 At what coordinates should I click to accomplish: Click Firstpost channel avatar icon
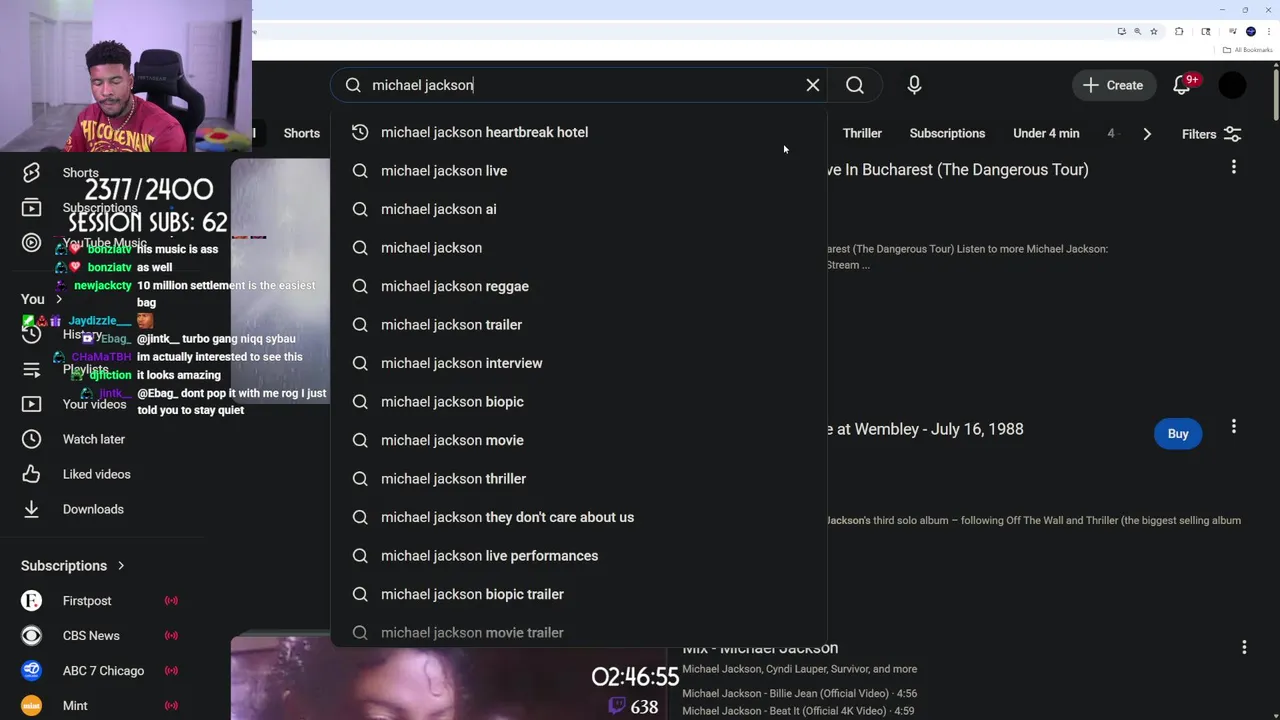click(32, 601)
